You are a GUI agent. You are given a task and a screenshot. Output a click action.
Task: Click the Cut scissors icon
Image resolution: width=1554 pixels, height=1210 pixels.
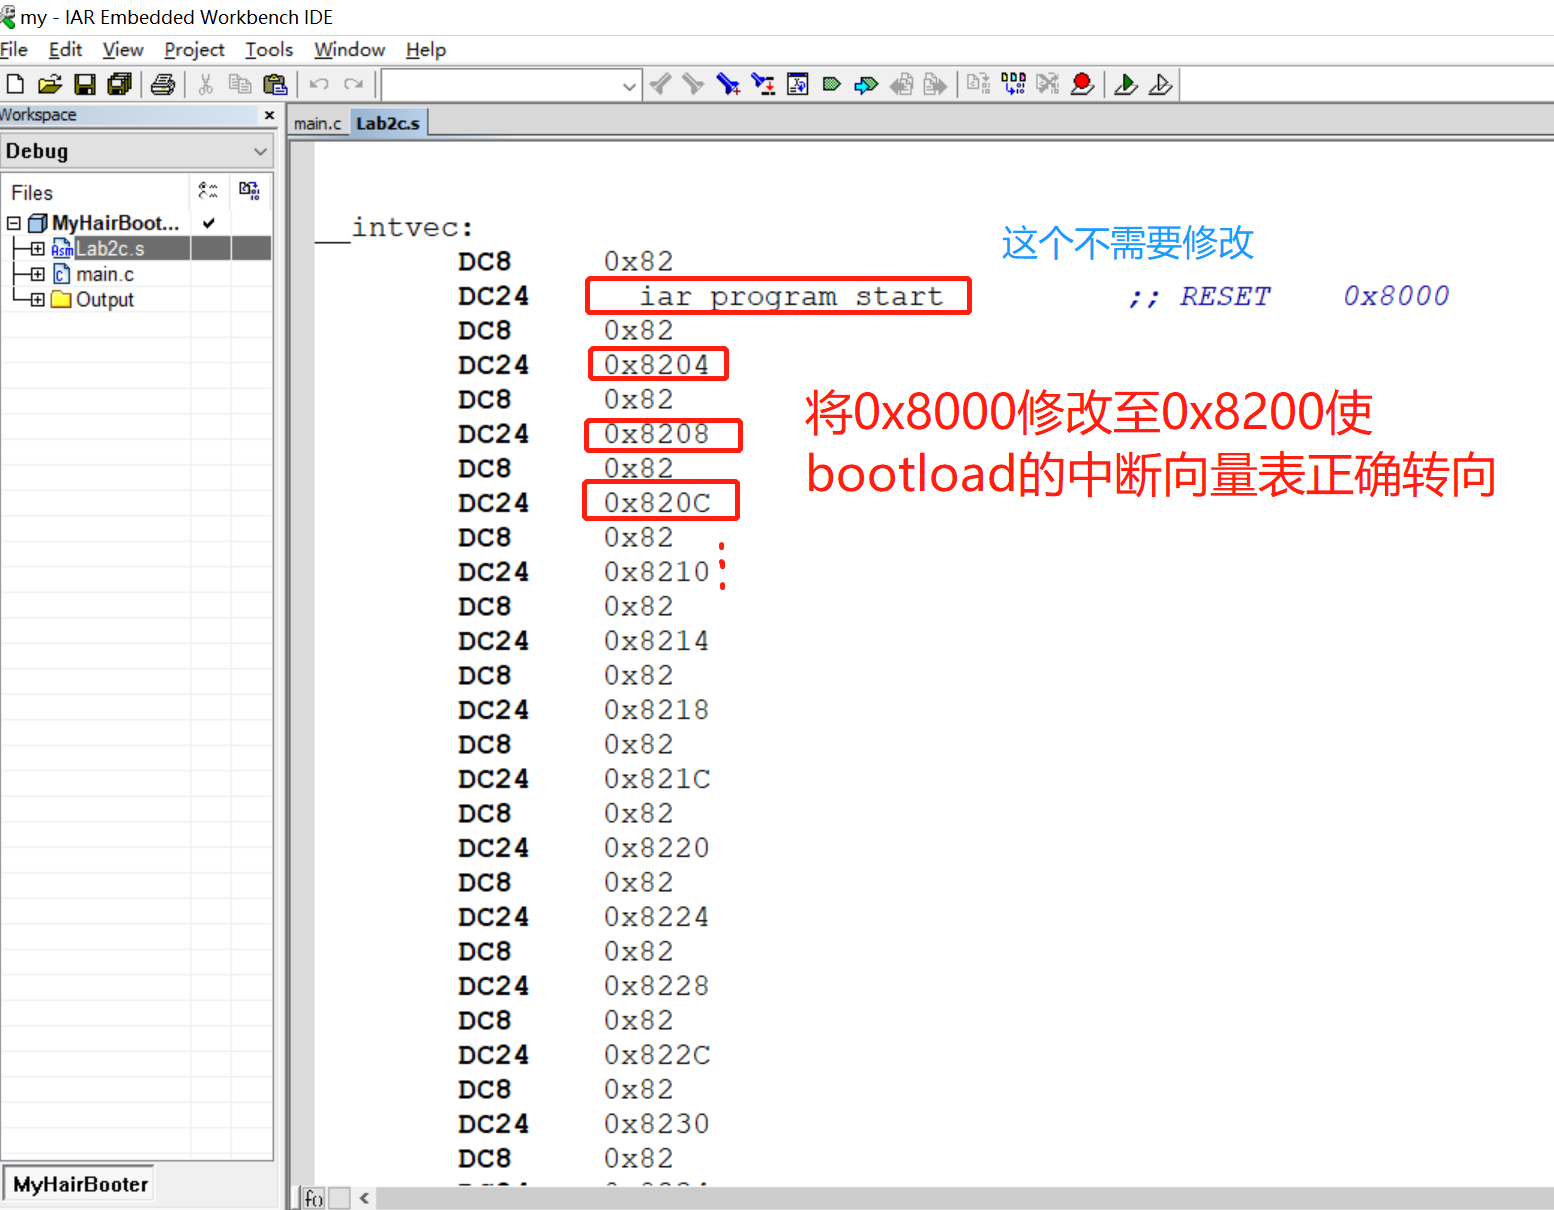pos(206,84)
